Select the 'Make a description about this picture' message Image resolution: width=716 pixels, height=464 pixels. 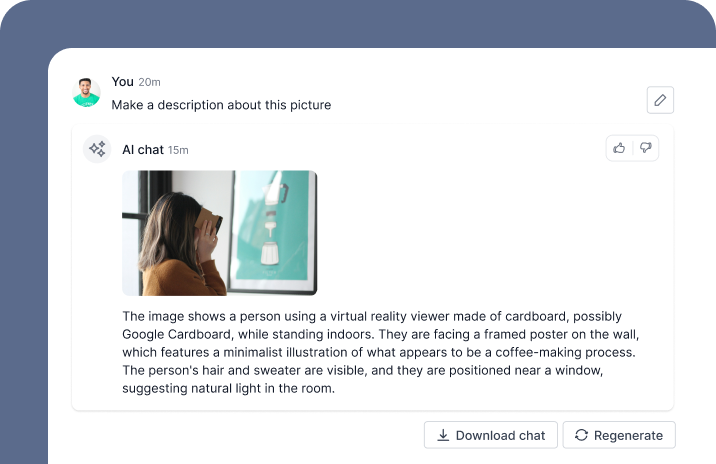point(221,105)
